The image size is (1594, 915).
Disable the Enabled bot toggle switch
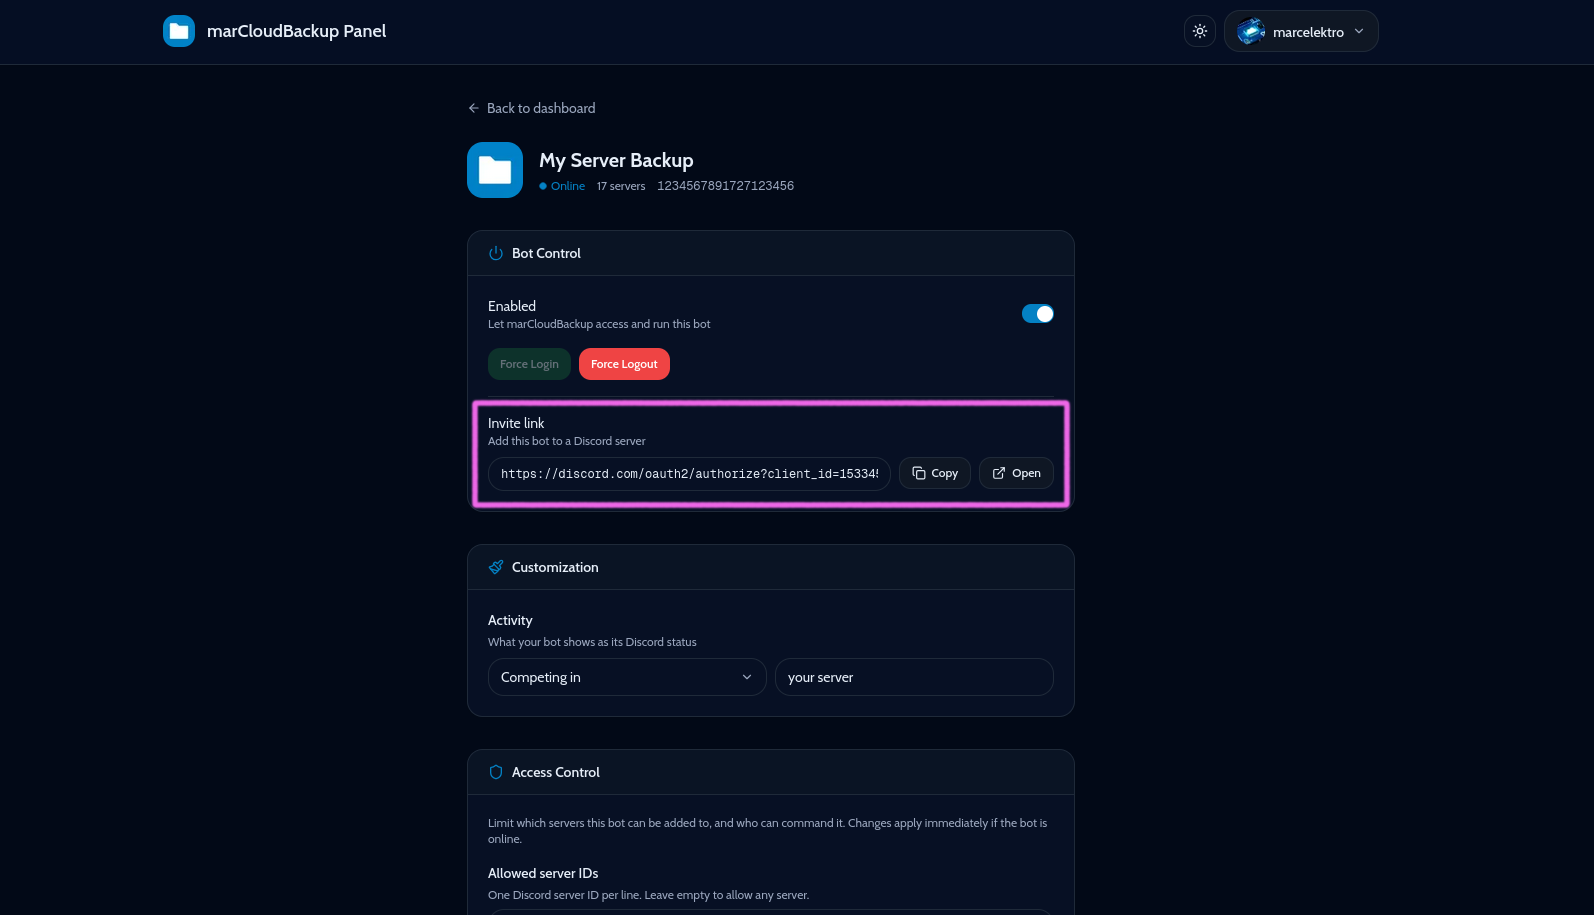[x=1038, y=314]
